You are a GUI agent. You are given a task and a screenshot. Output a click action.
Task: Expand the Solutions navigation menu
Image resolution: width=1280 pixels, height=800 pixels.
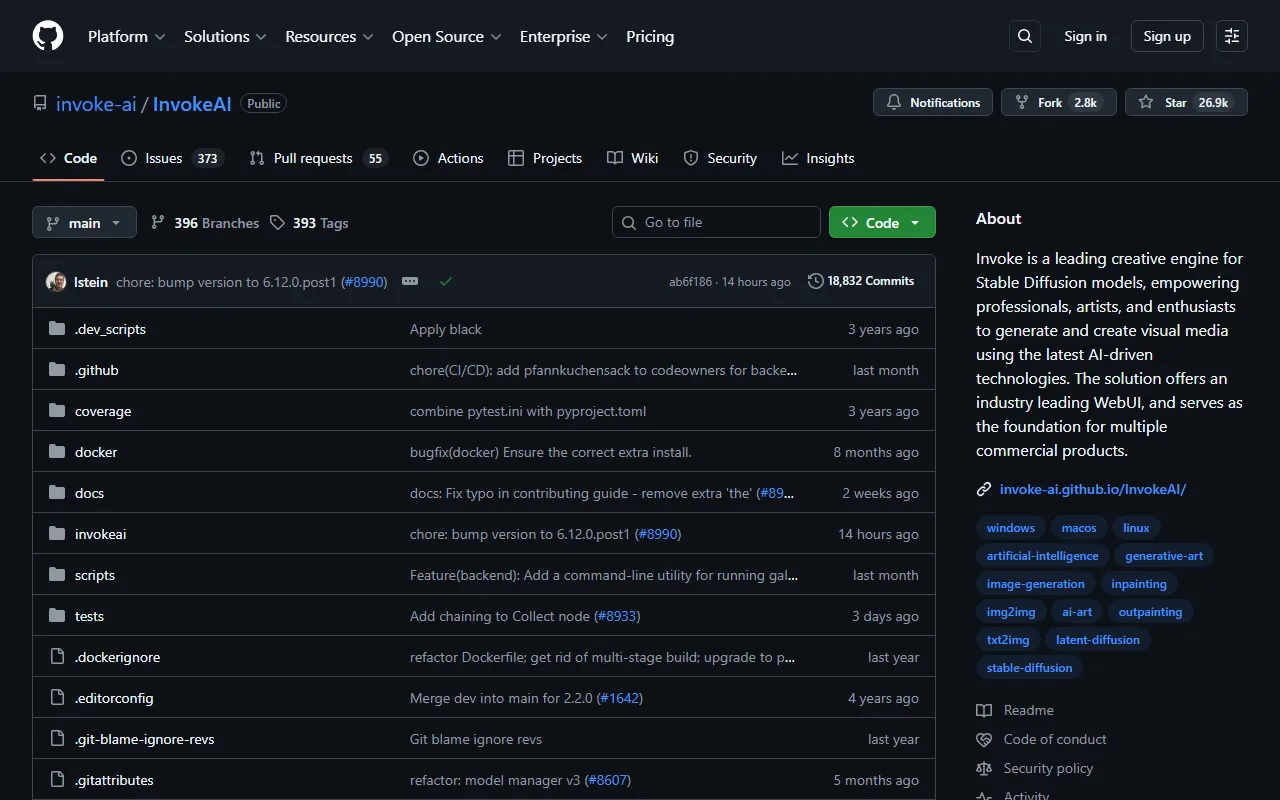pos(225,36)
